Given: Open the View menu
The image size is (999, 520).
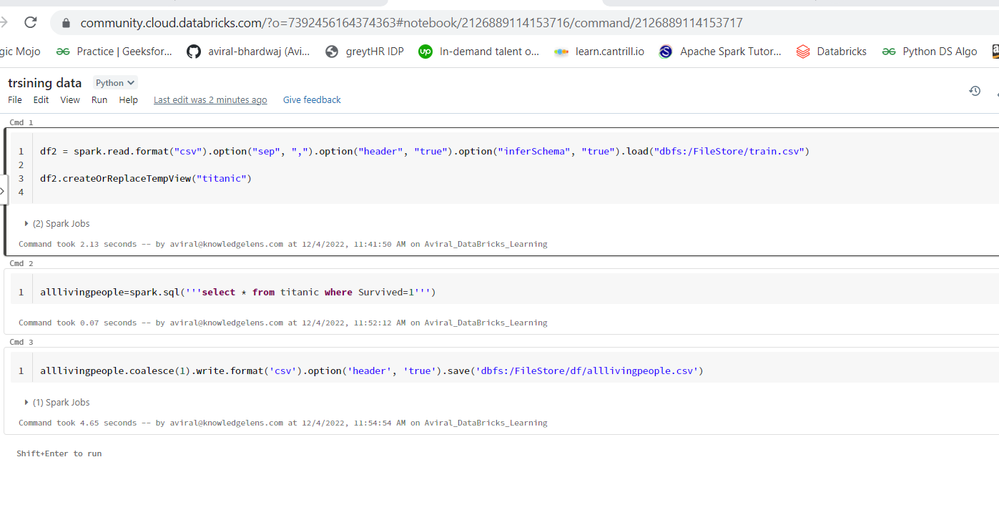Looking at the screenshot, I should pos(70,100).
